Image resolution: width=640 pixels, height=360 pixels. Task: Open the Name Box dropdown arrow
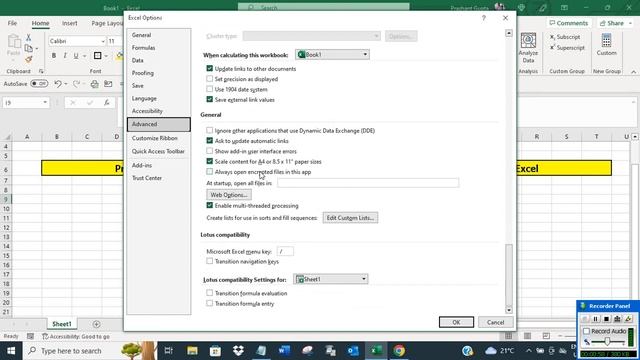click(45, 102)
